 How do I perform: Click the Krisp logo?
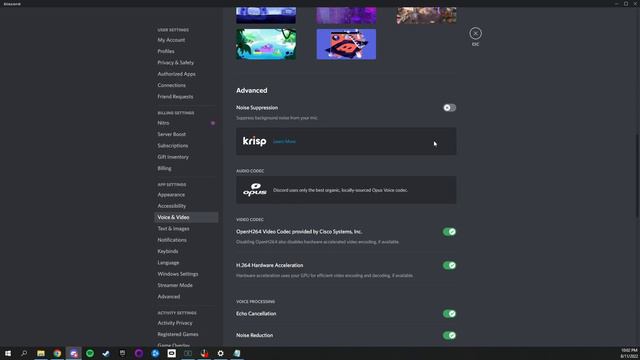[254, 141]
